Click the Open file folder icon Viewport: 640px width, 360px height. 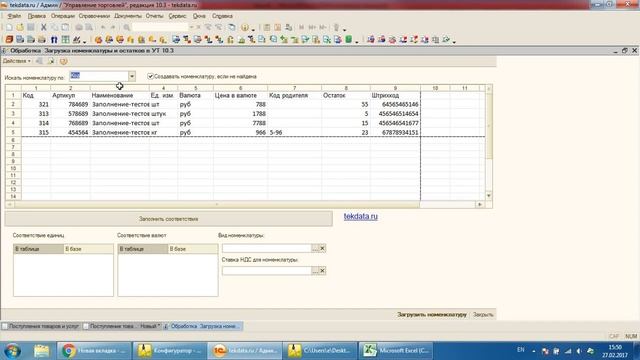click(x=20, y=27)
